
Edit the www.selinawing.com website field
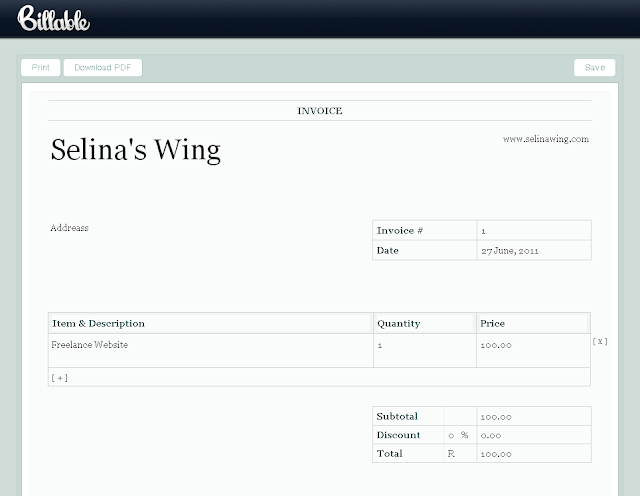pyautogui.click(x=546, y=139)
